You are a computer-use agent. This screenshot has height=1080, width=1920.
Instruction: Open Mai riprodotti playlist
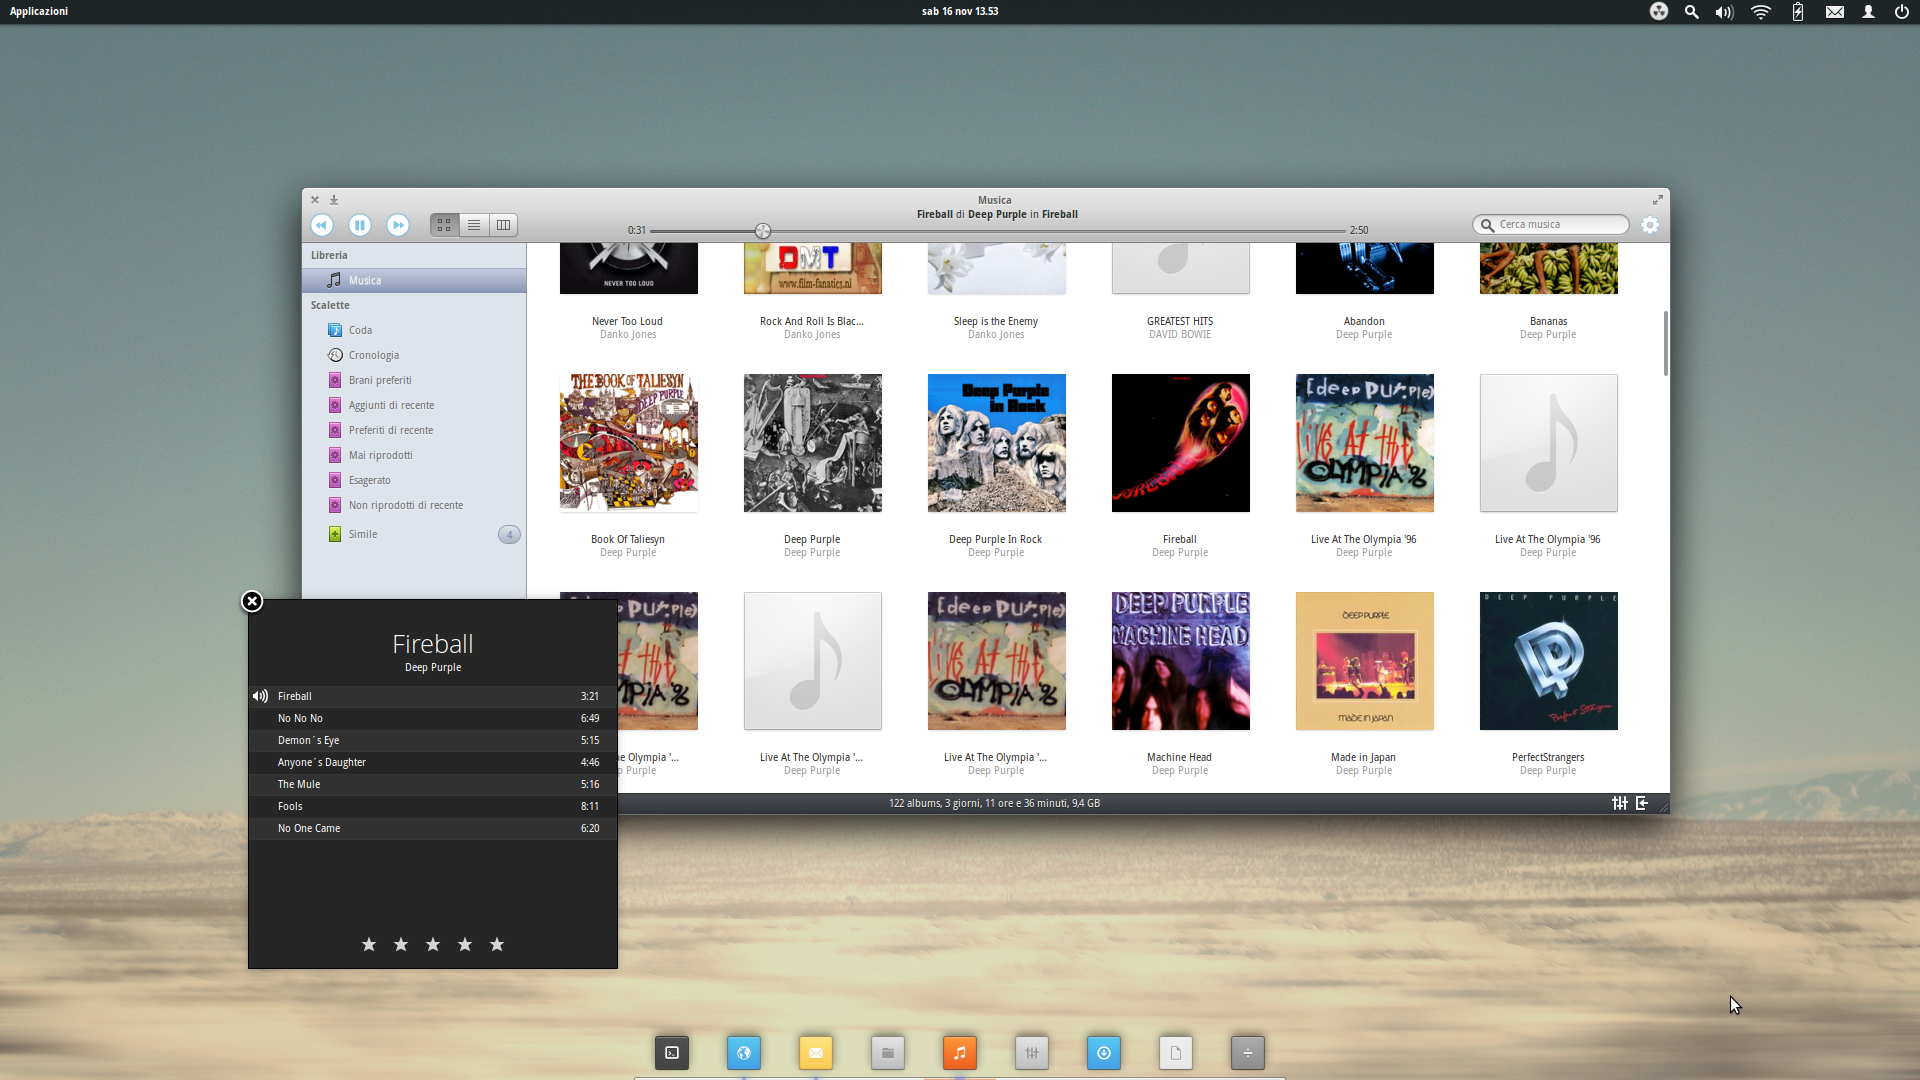point(414,455)
